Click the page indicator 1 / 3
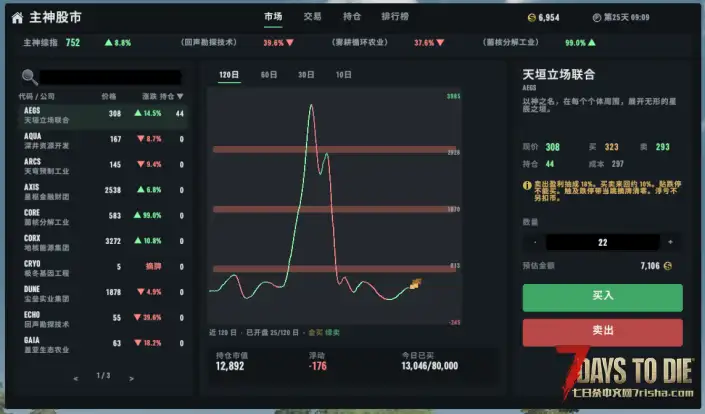 (103, 375)
